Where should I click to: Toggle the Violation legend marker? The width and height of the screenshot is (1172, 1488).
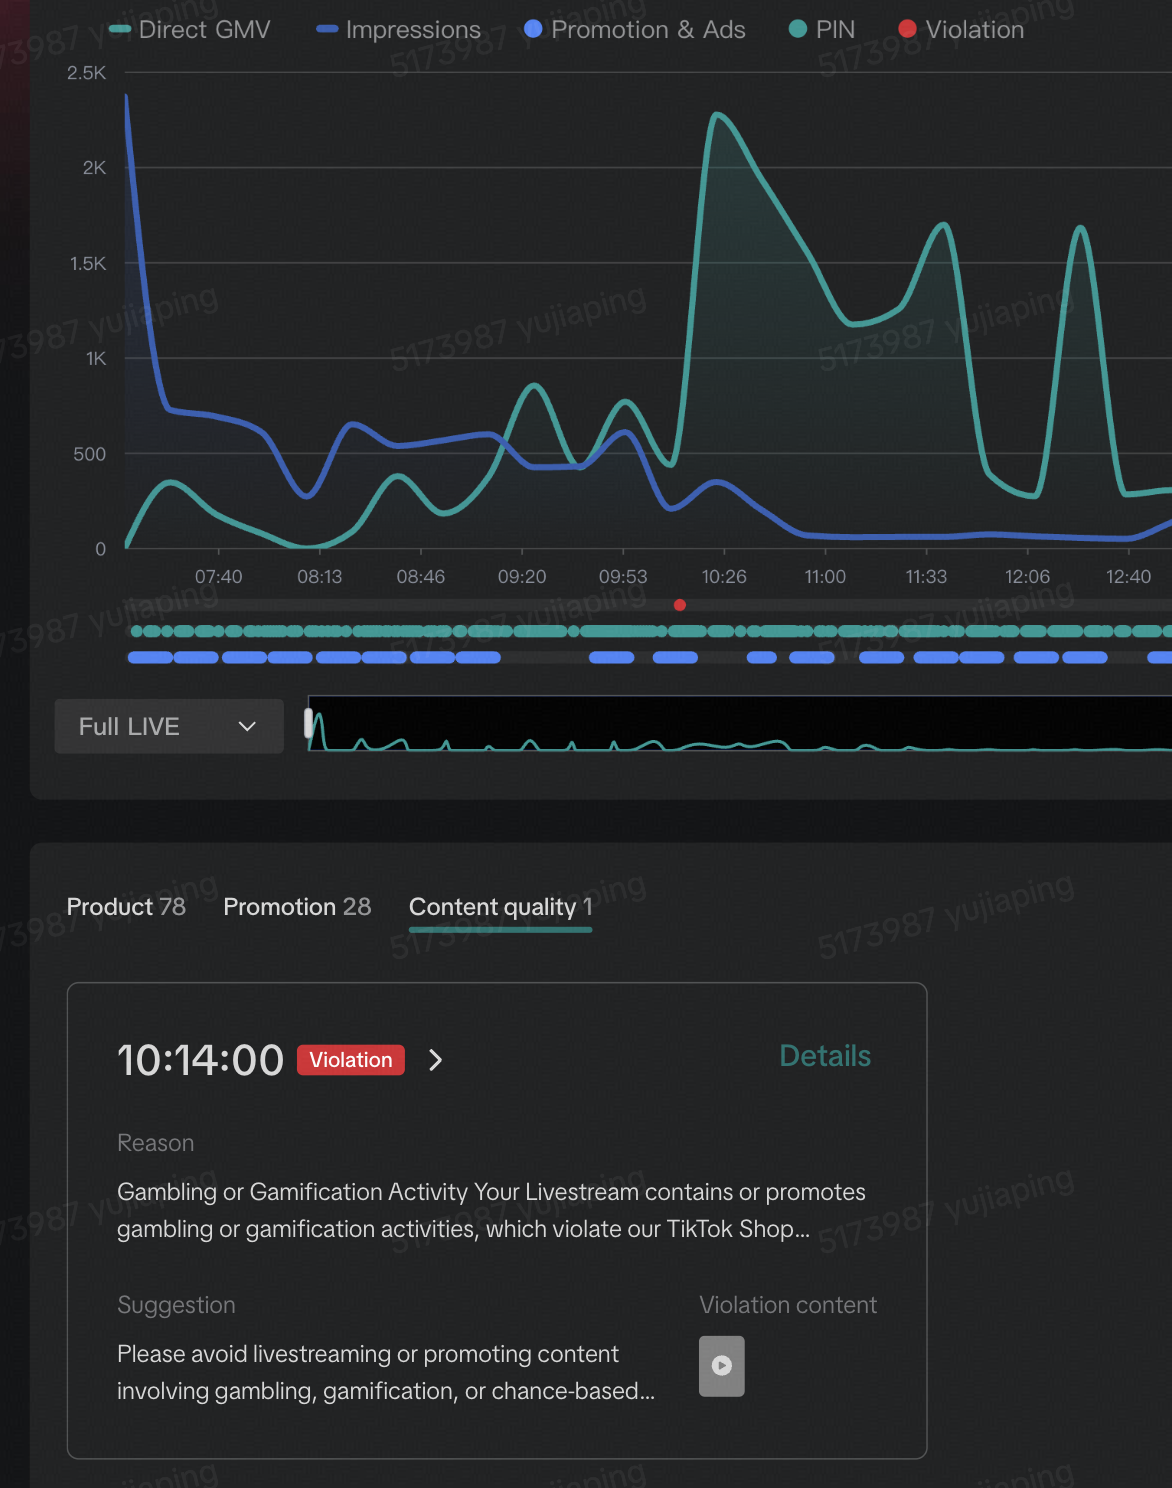[961, 30]
